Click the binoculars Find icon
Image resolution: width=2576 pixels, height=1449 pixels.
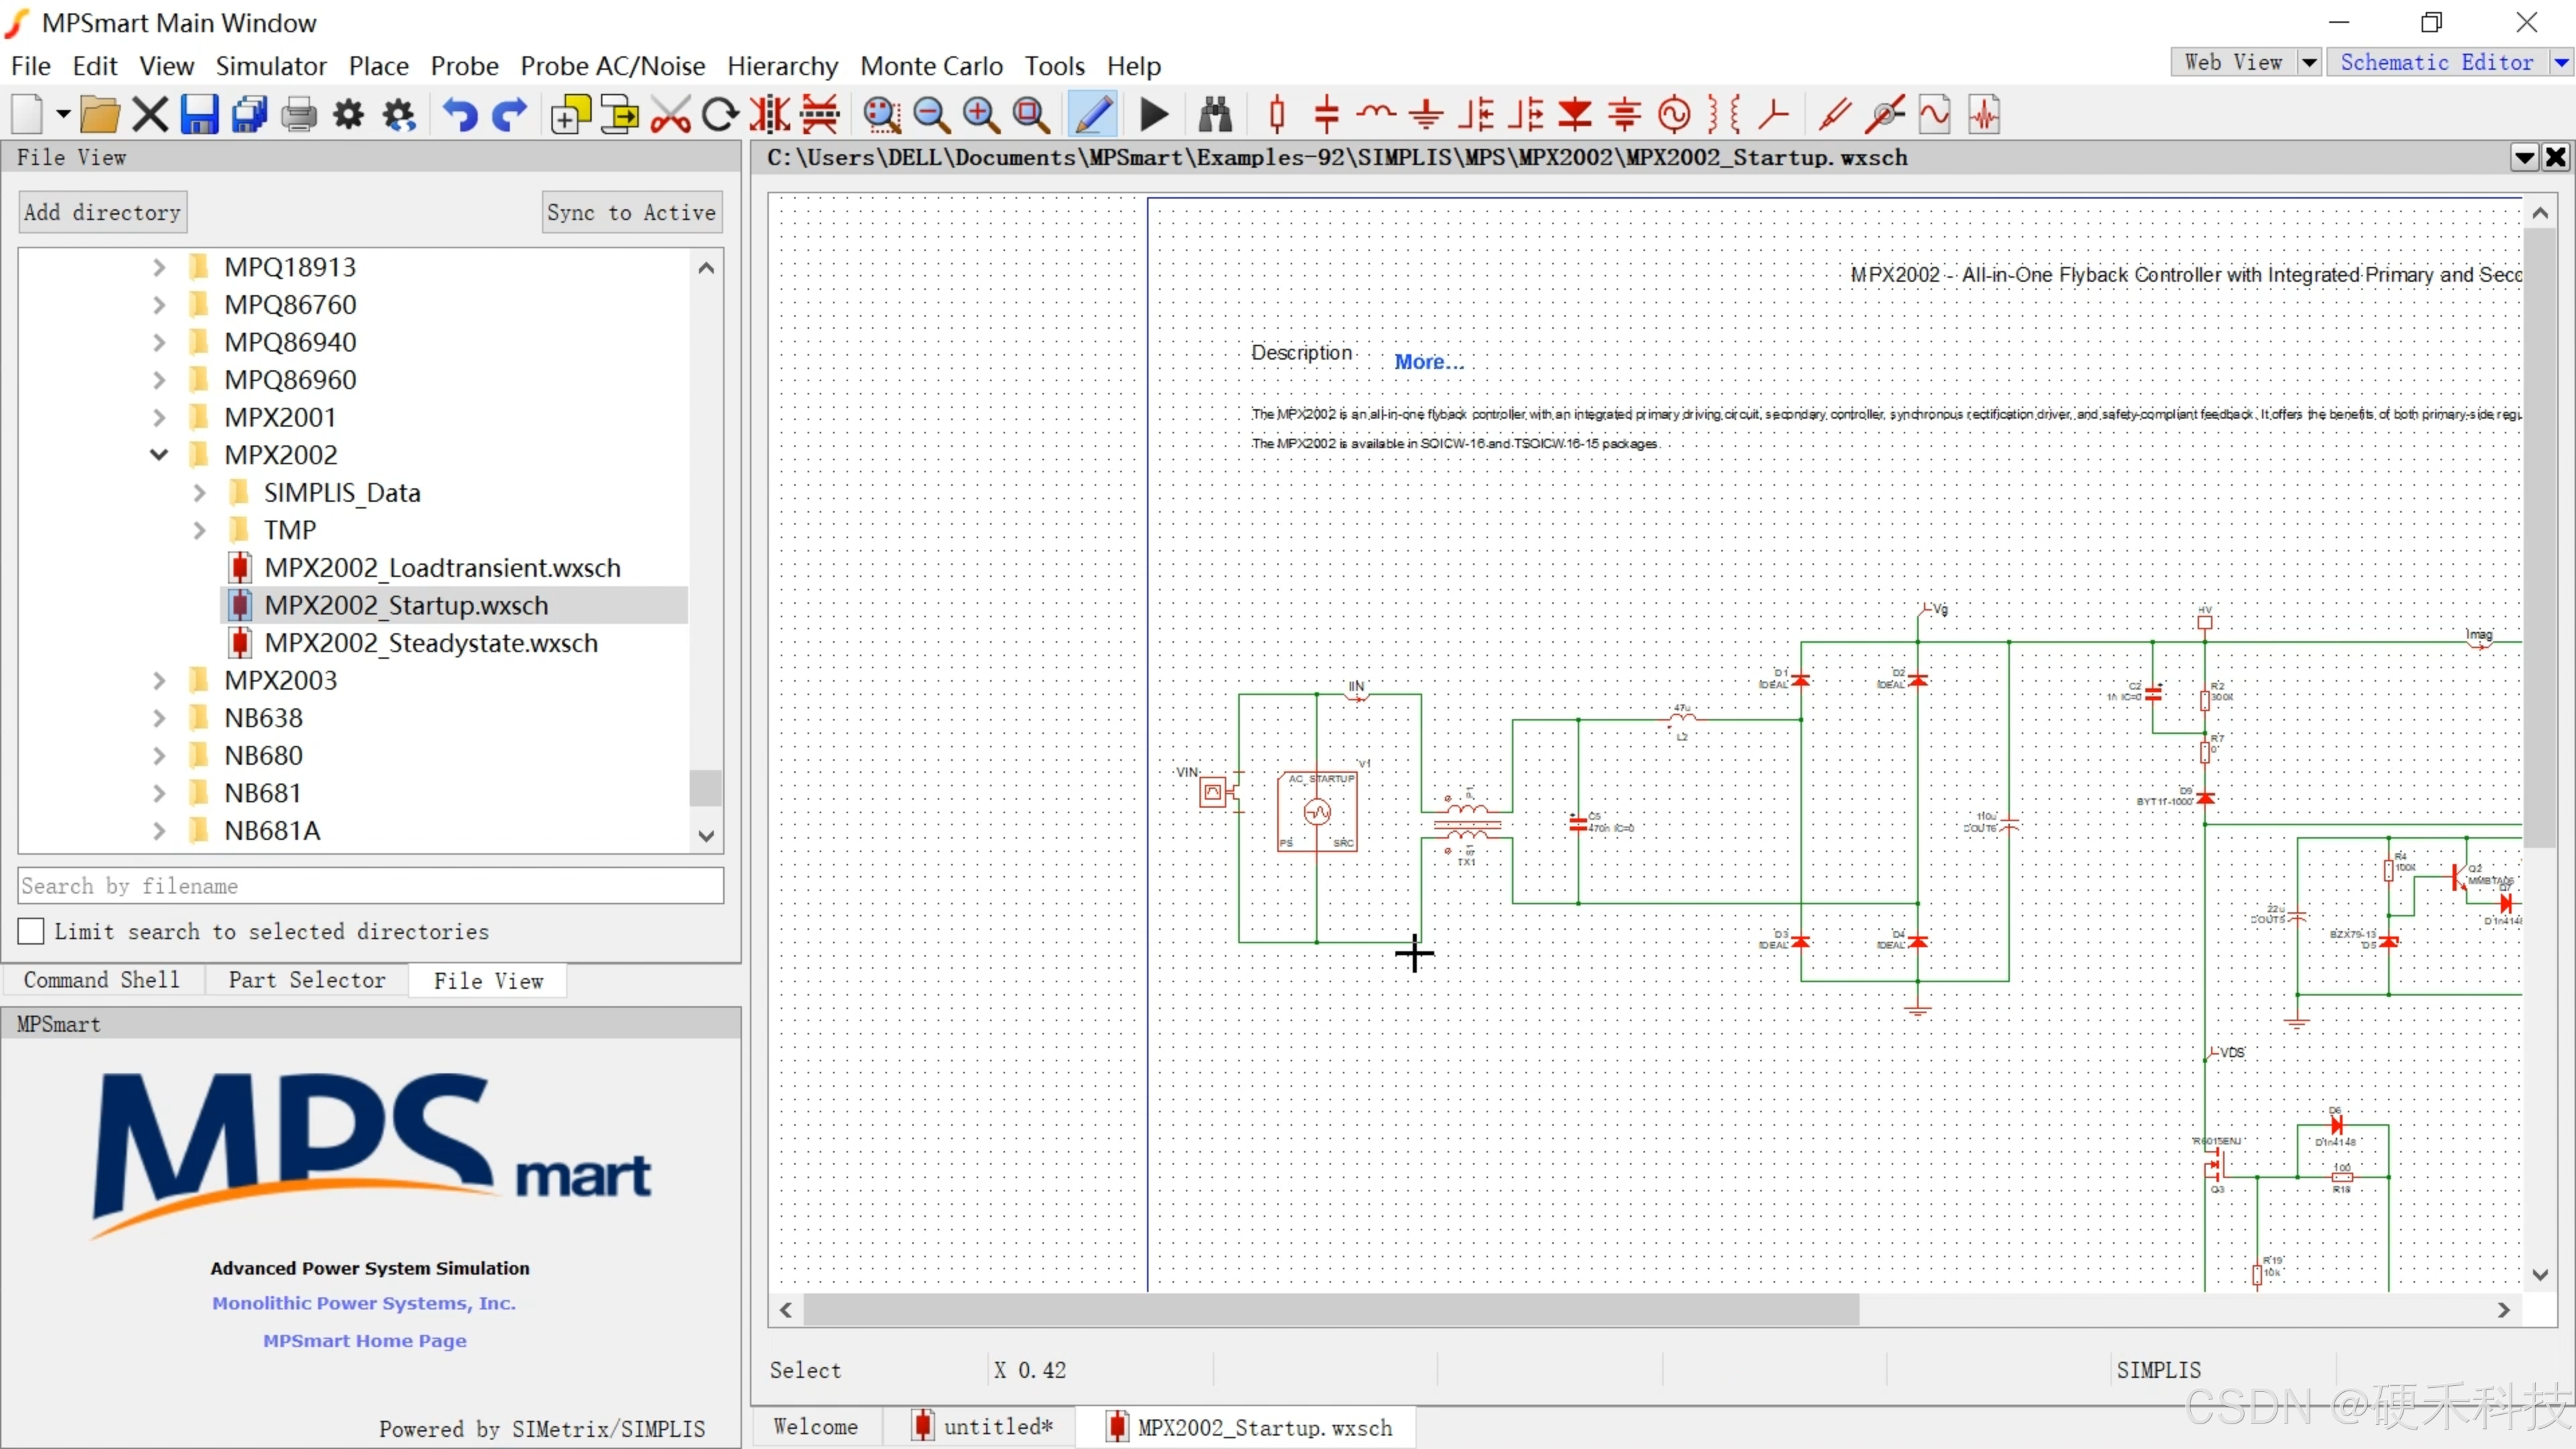point(1215,115)
